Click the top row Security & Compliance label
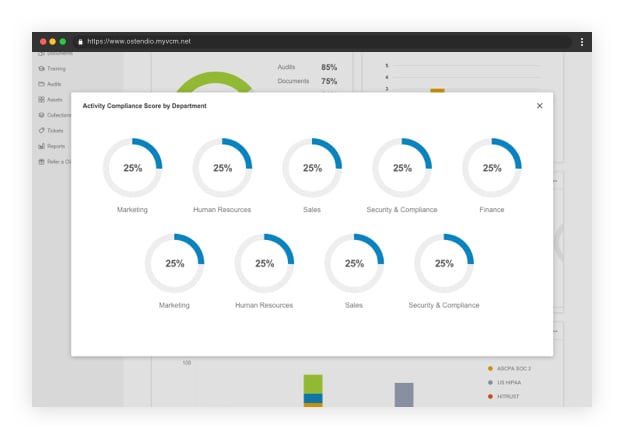 coord(402,210)
